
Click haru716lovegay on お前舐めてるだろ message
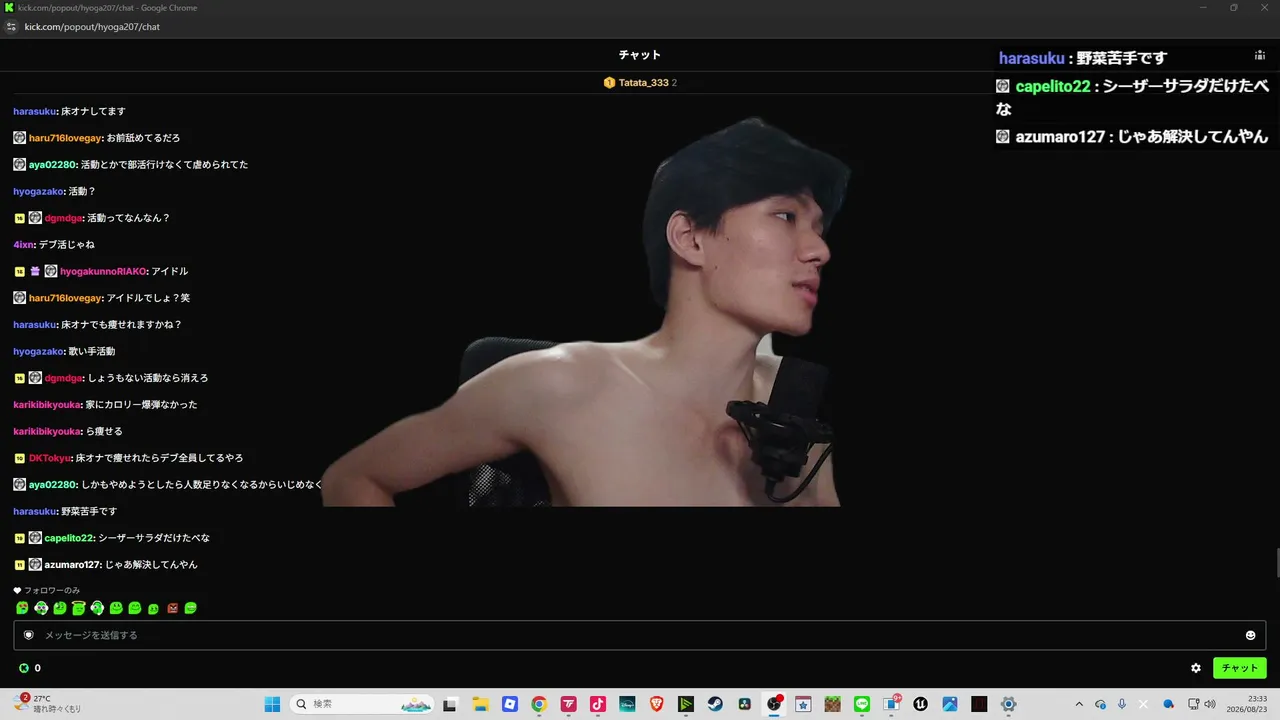point(65,138)
